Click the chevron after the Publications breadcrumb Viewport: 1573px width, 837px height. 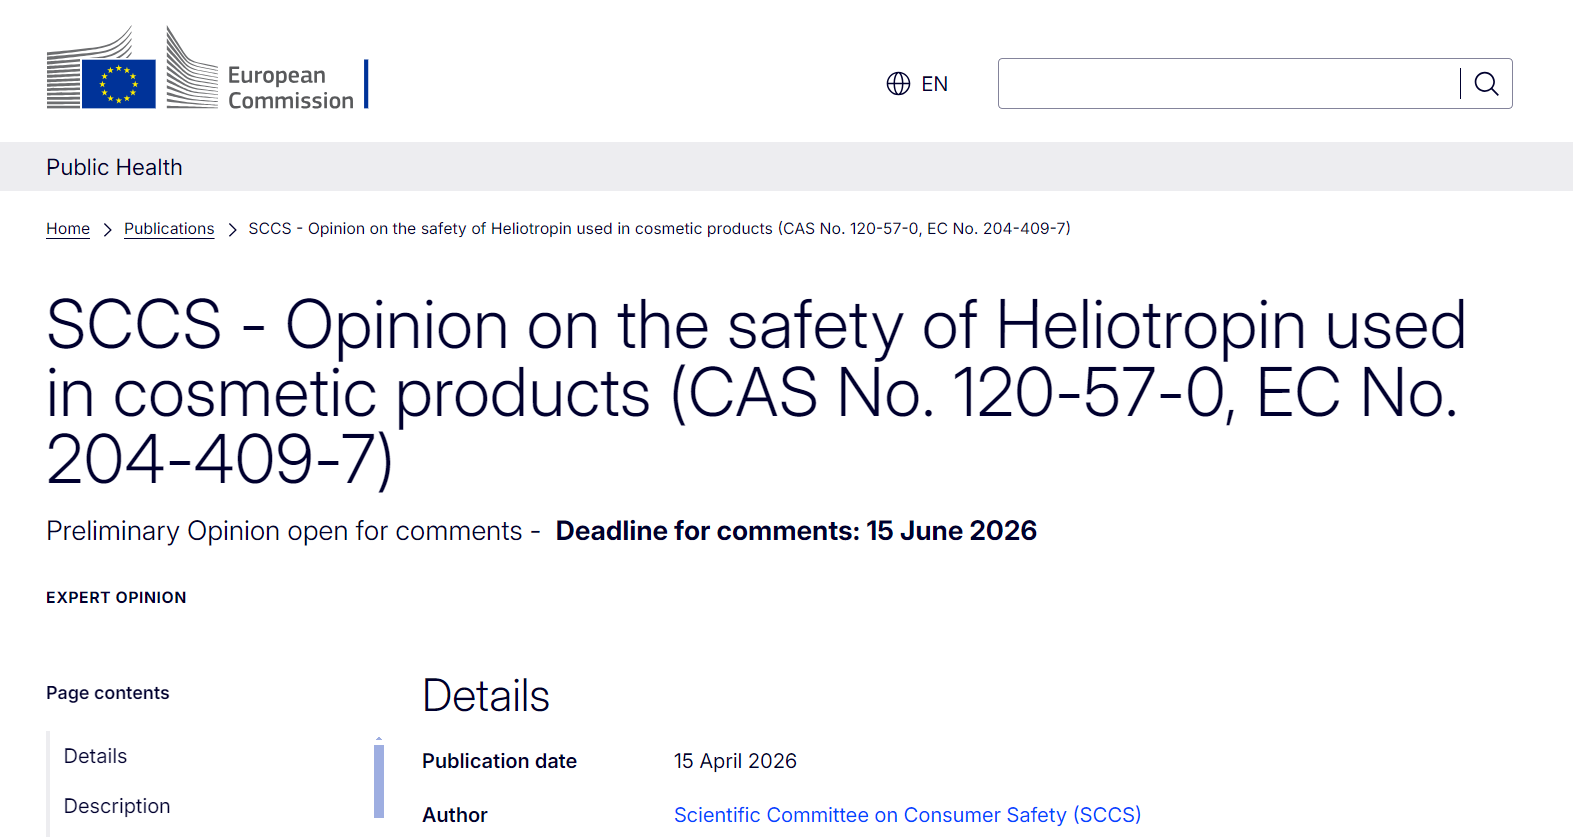pyautogui.click(x=232, y=230)
